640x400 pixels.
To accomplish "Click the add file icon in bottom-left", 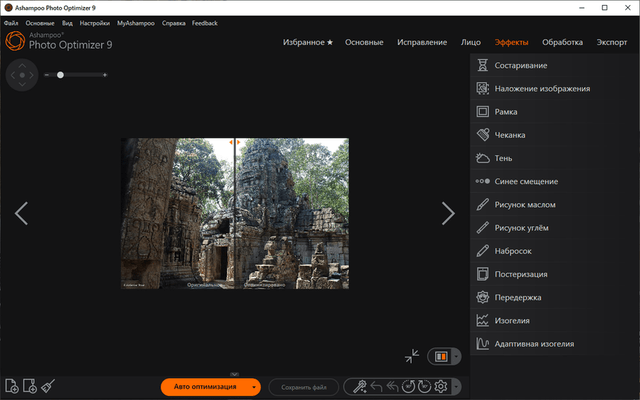I will (x=11, y=386).
